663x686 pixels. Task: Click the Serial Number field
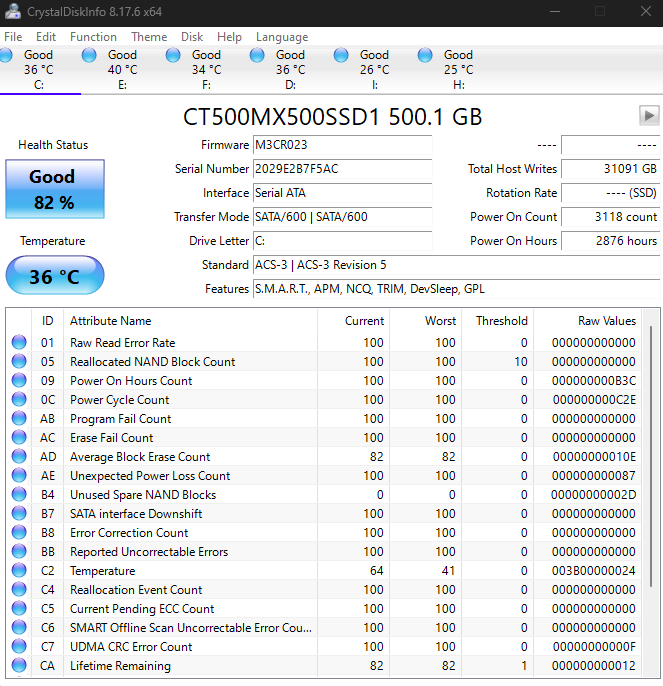pyautogui.click(x=343, y=169)
